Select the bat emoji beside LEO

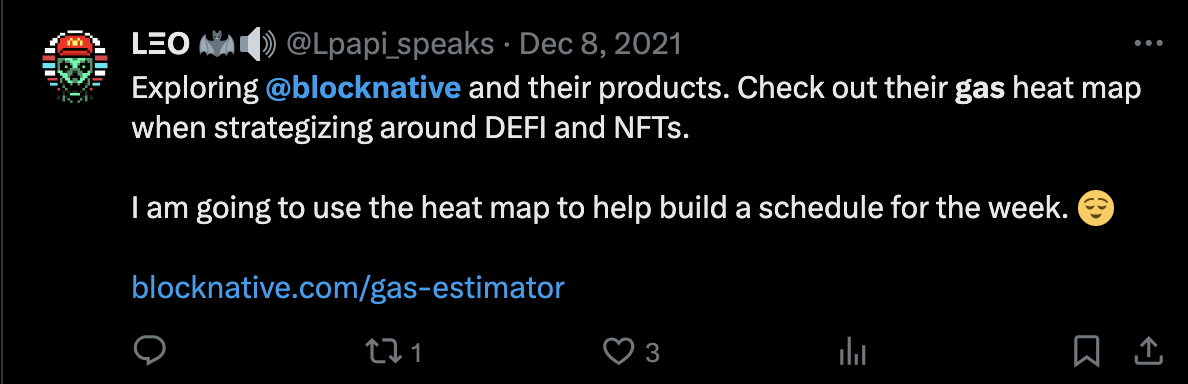pos(215,45)
